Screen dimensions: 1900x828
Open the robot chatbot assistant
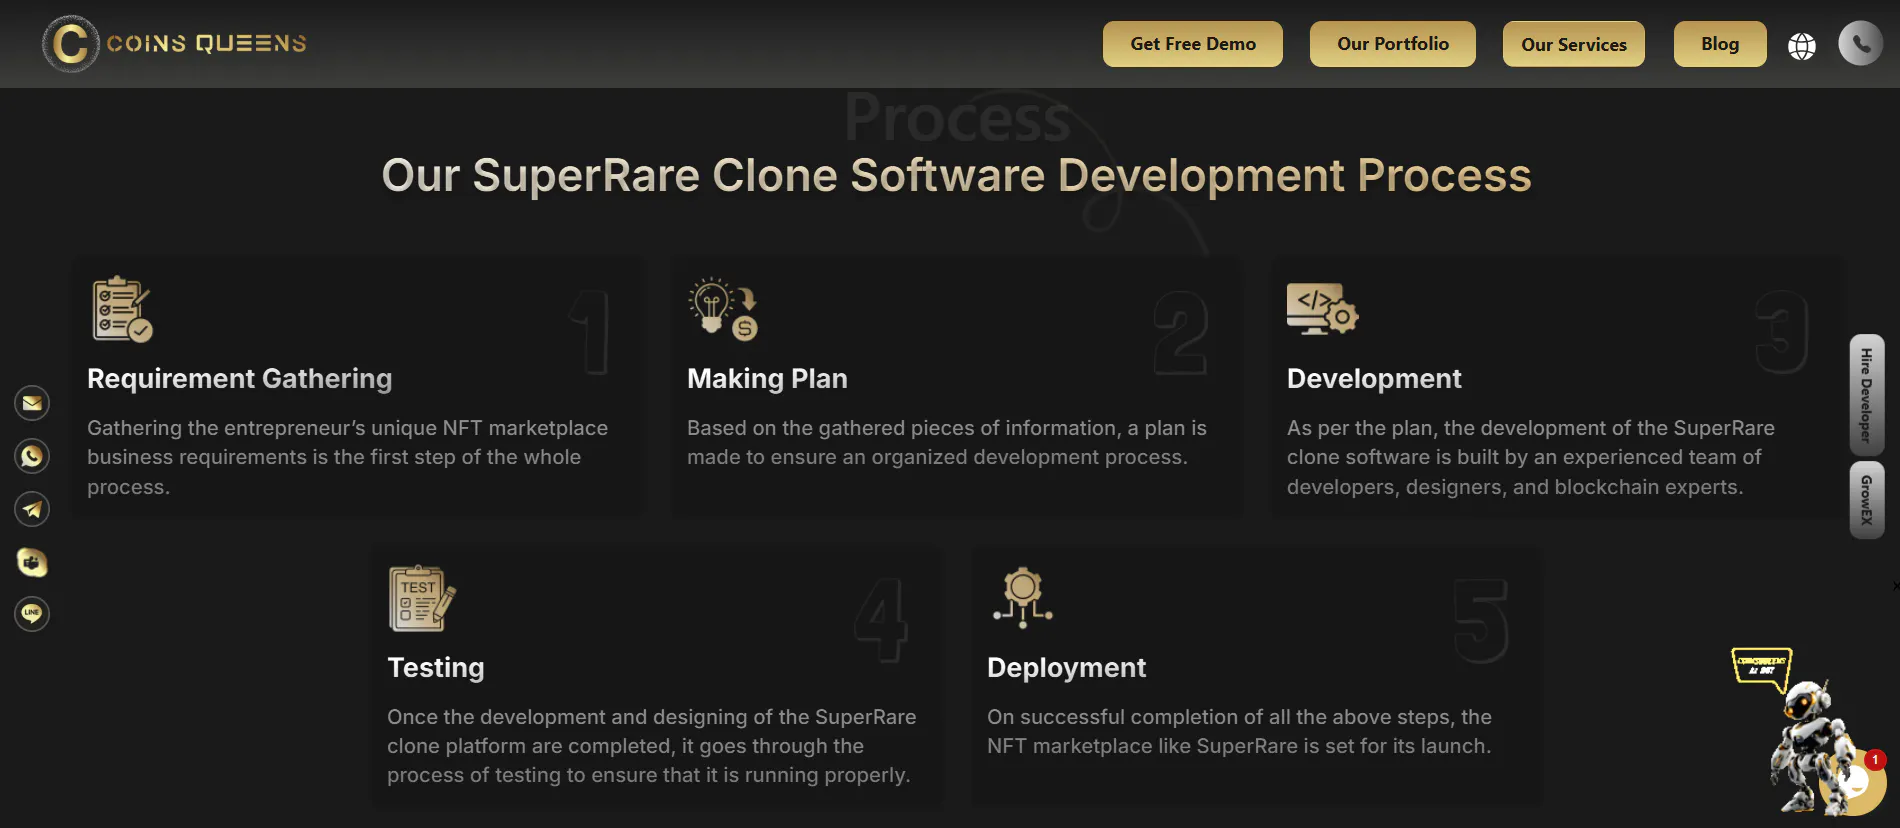click(1808, 745)
